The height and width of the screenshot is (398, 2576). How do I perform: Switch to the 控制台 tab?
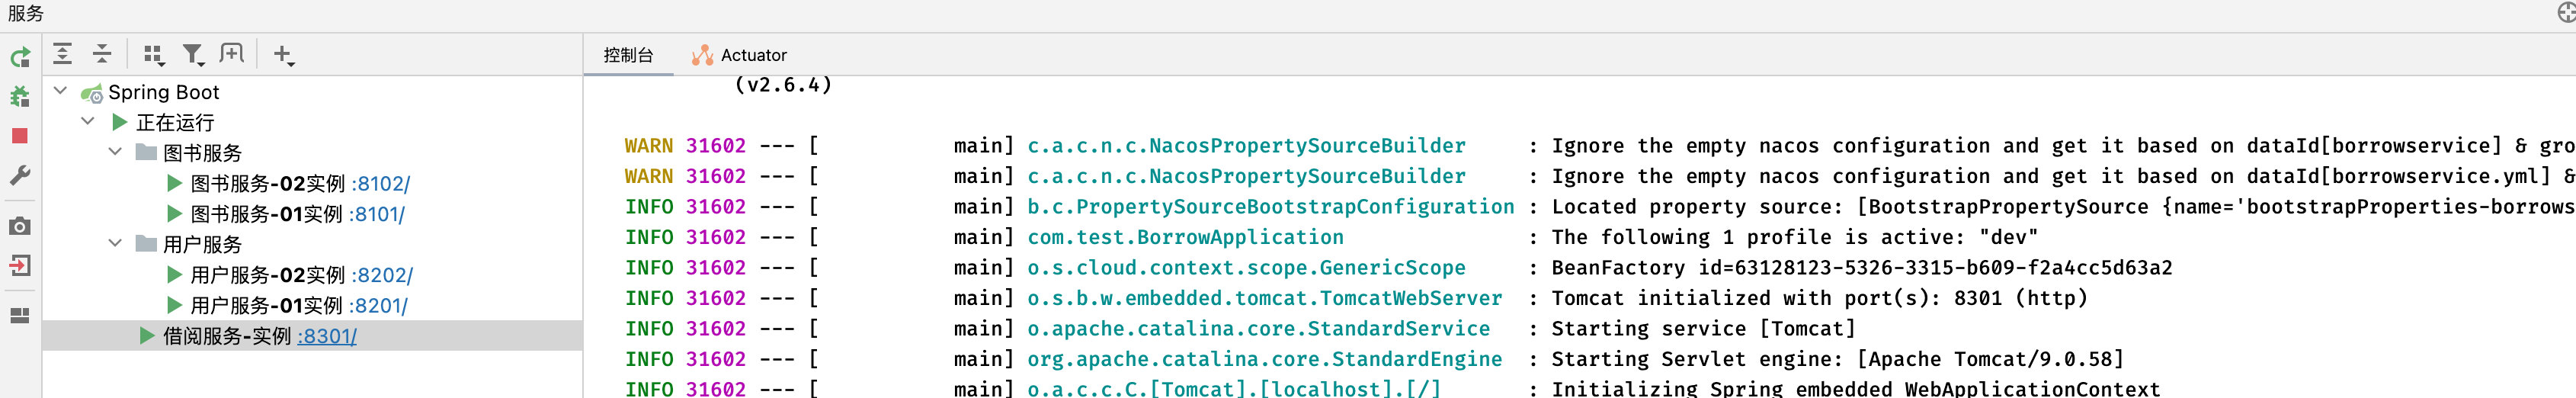tap(628, 55)
